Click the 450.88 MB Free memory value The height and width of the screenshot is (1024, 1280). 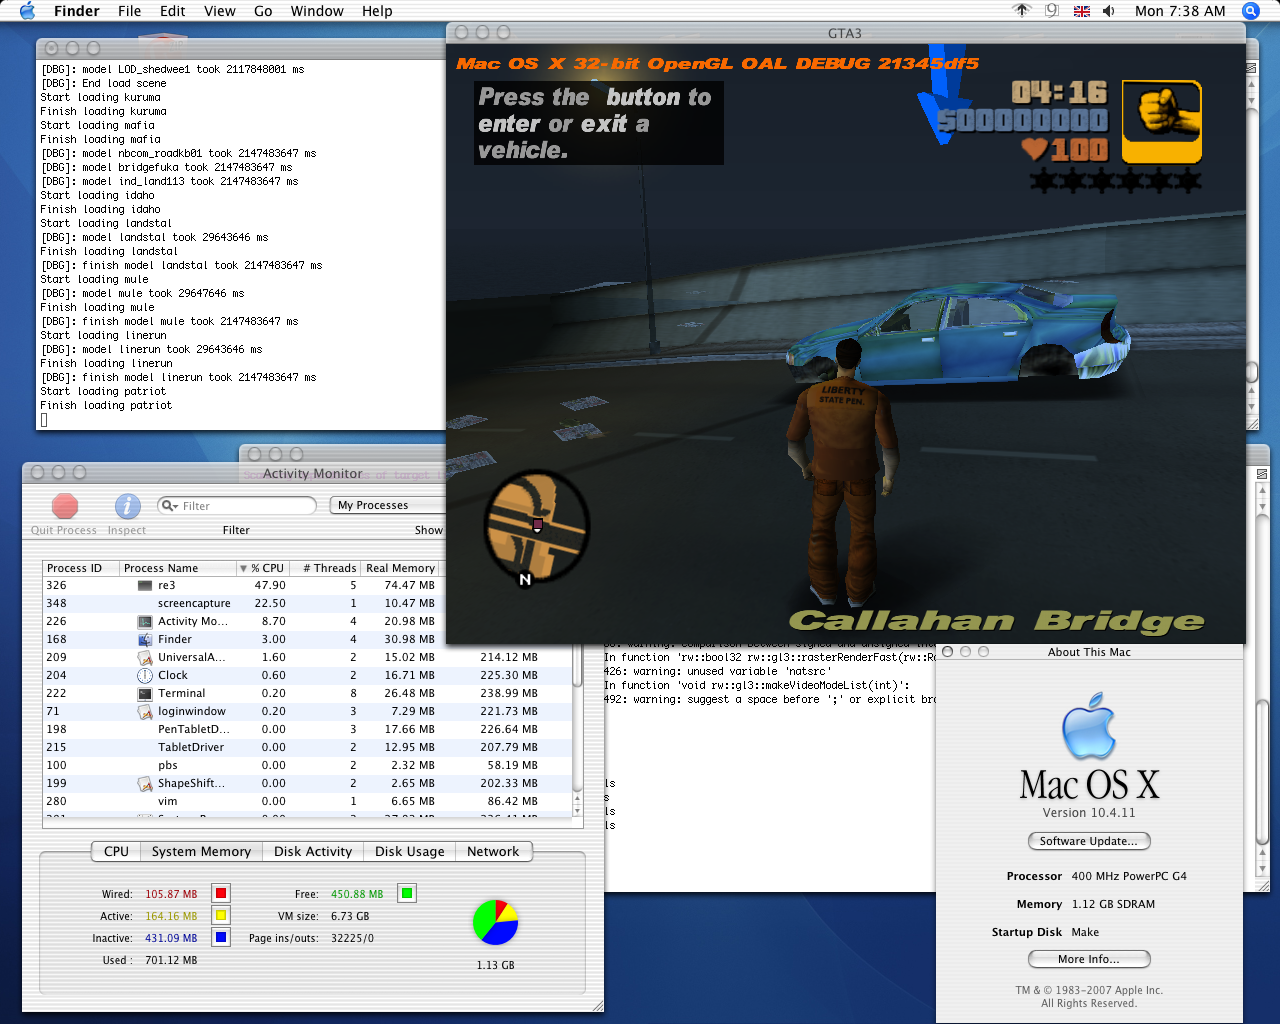[357, 894]
